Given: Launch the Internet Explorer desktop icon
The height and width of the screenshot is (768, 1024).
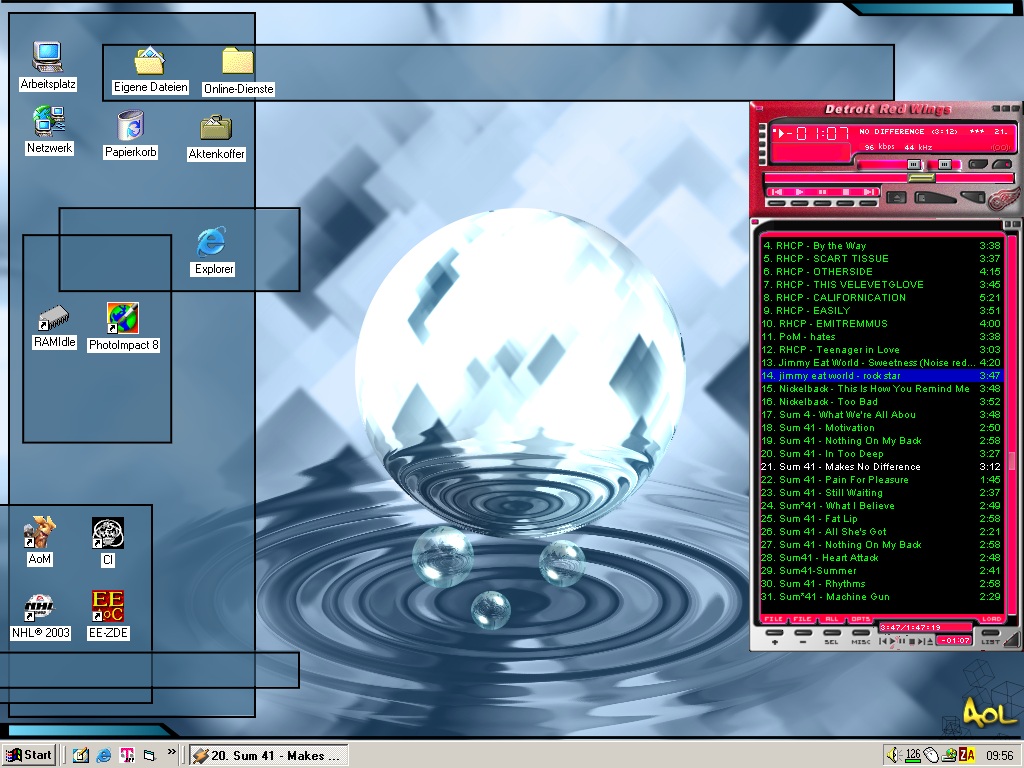Looking at the screenshot, I should click(212, 243).
